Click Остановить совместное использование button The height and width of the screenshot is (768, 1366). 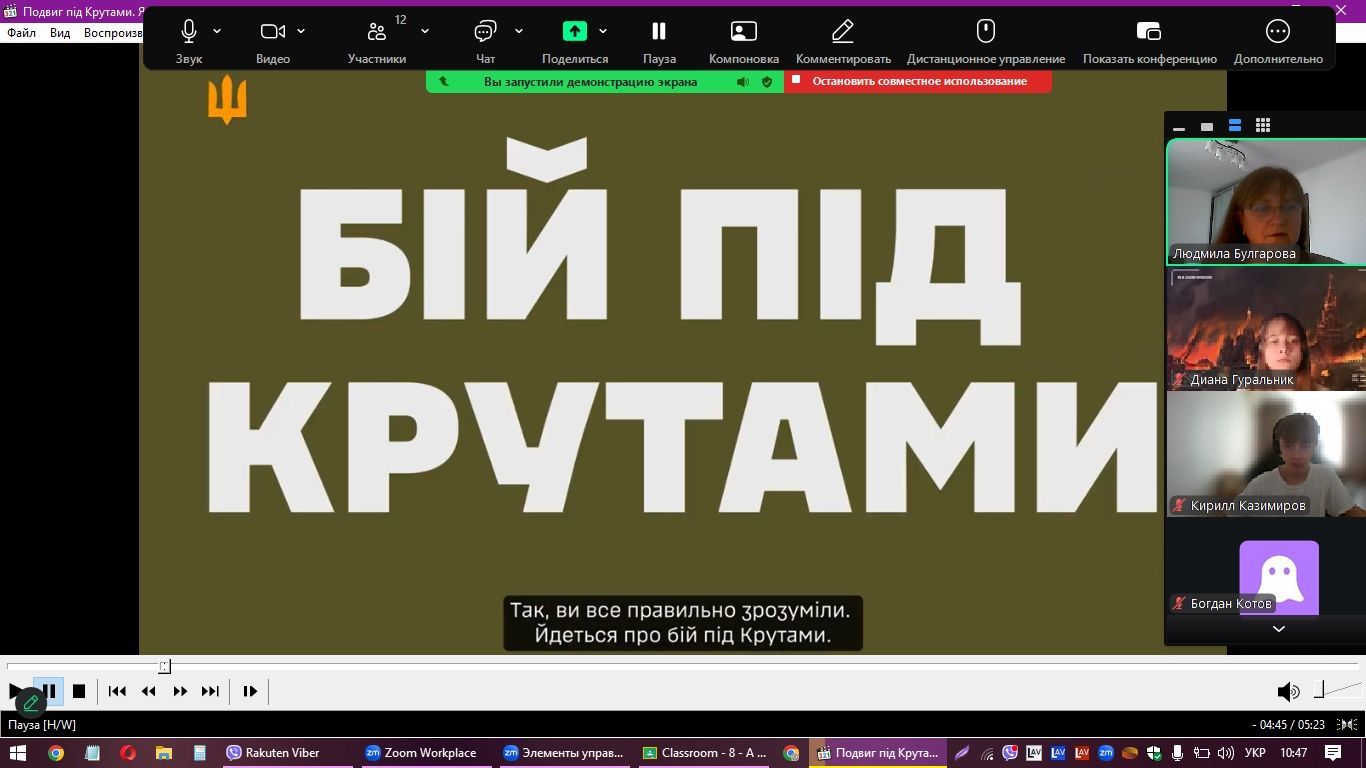(918, 81)
